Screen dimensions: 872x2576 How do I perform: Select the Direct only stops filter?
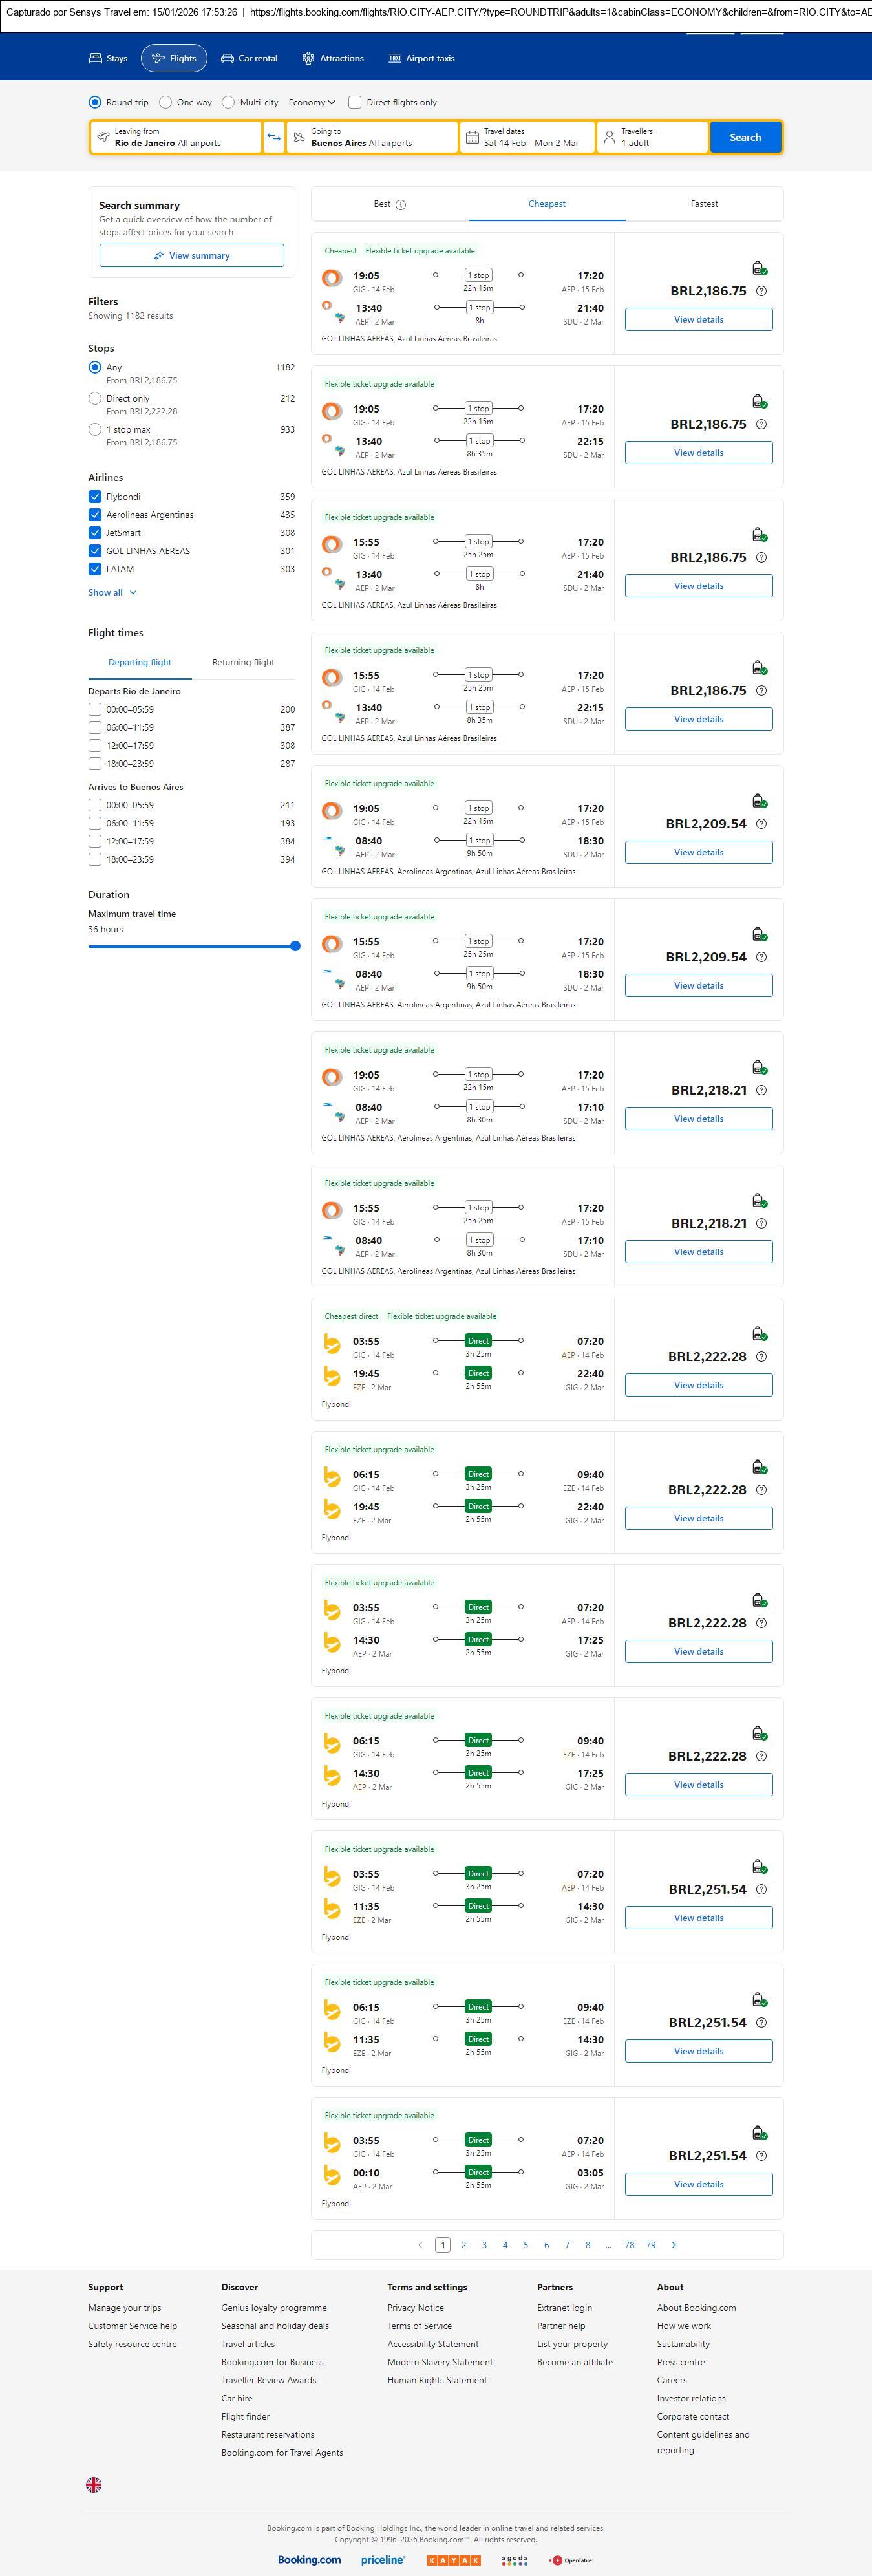(x=95, y=398)
